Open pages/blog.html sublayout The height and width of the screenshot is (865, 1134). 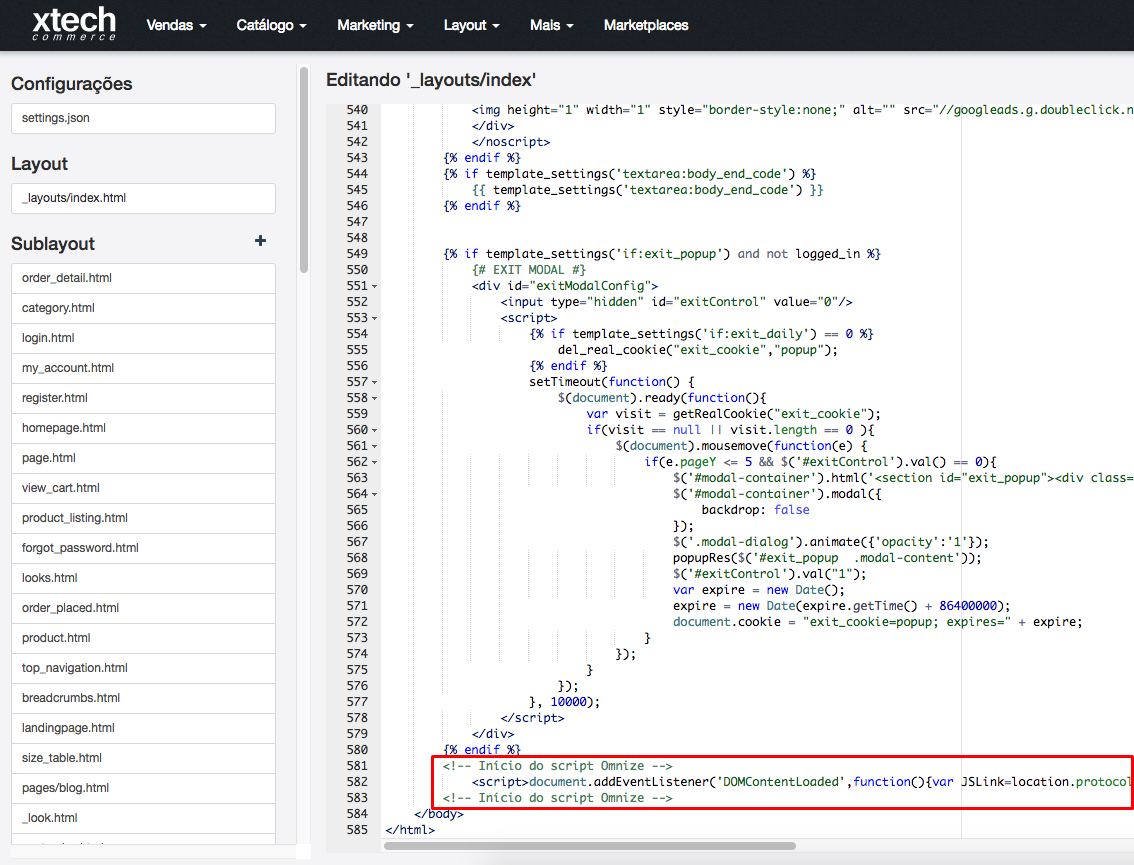point(143,788)
